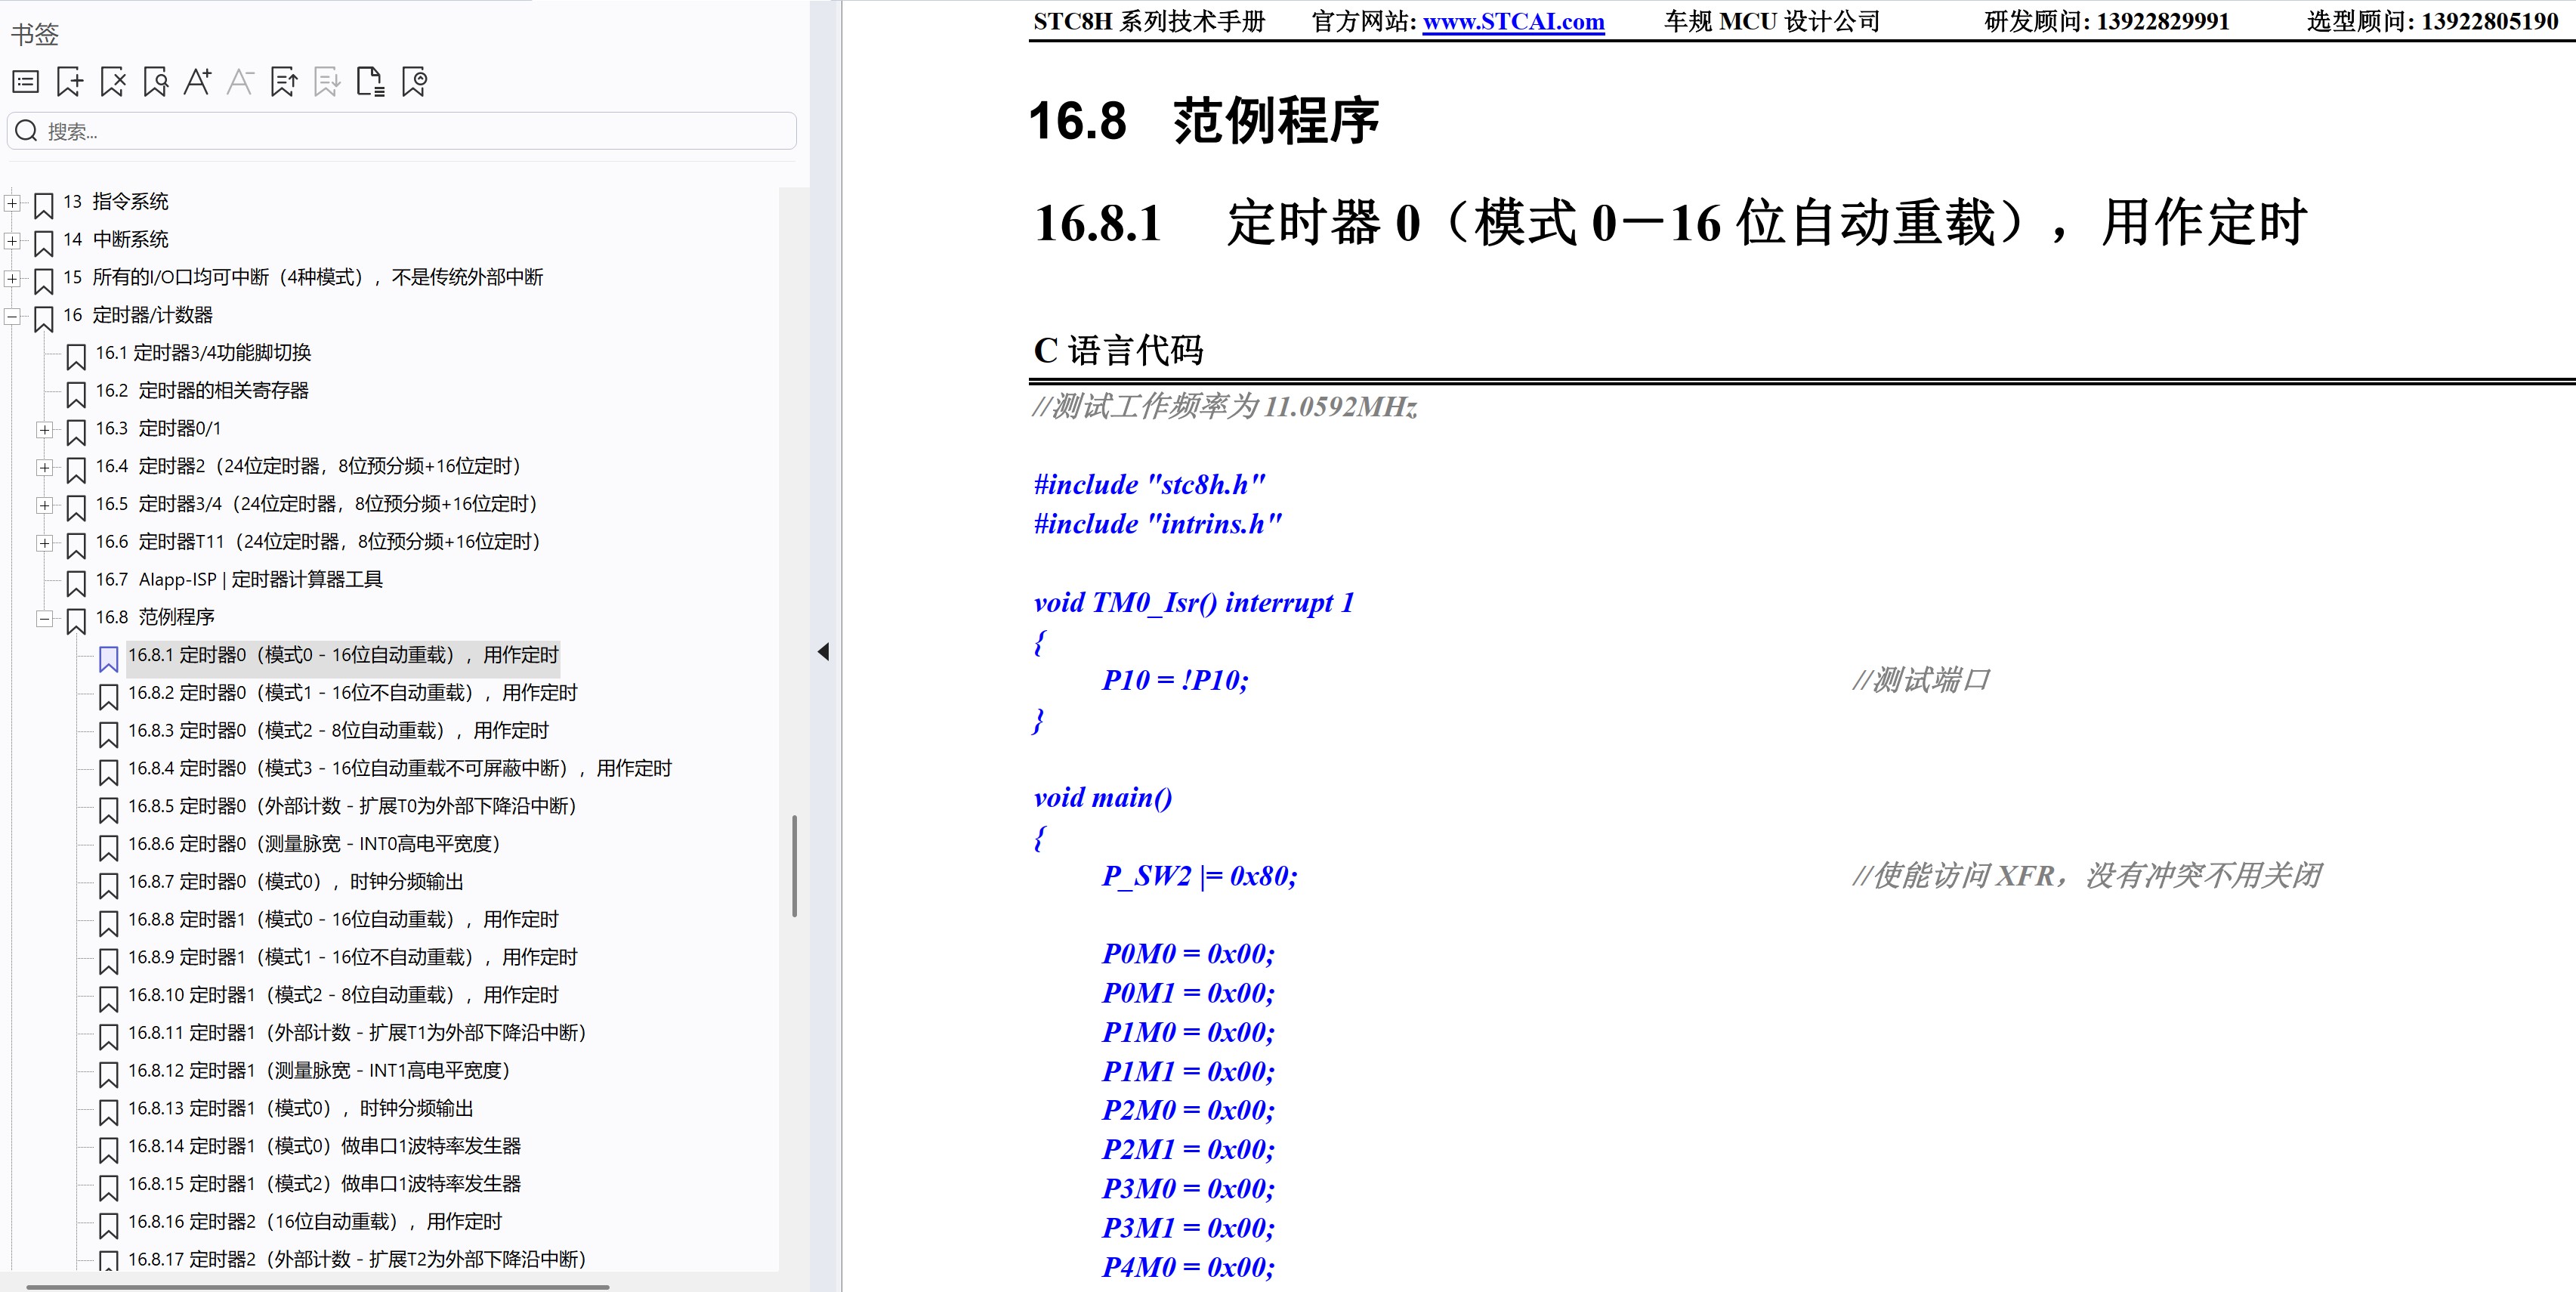Select bookmark 16.8.15 定时器1 模式2 波特率发生器
This screenshot has height=1292, width=2576.
click(324, 1184)
